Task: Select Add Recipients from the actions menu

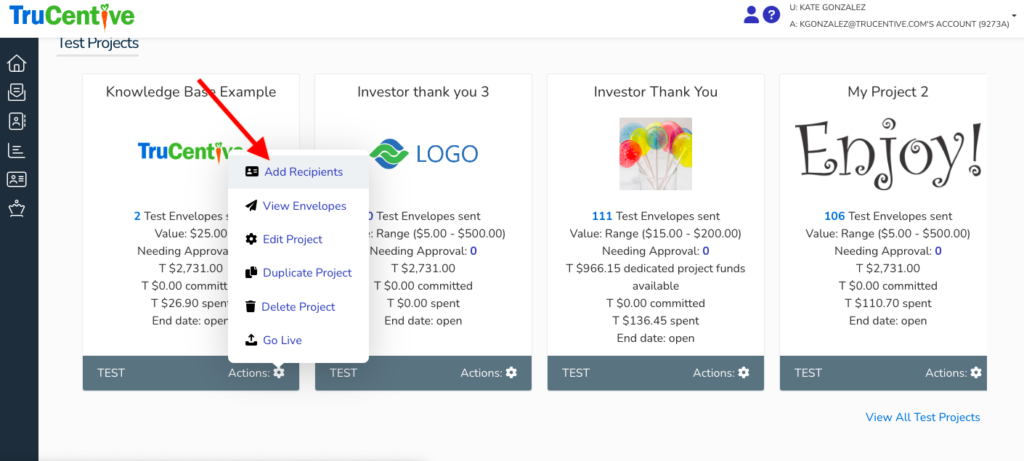Action: [x=303, y=172]
